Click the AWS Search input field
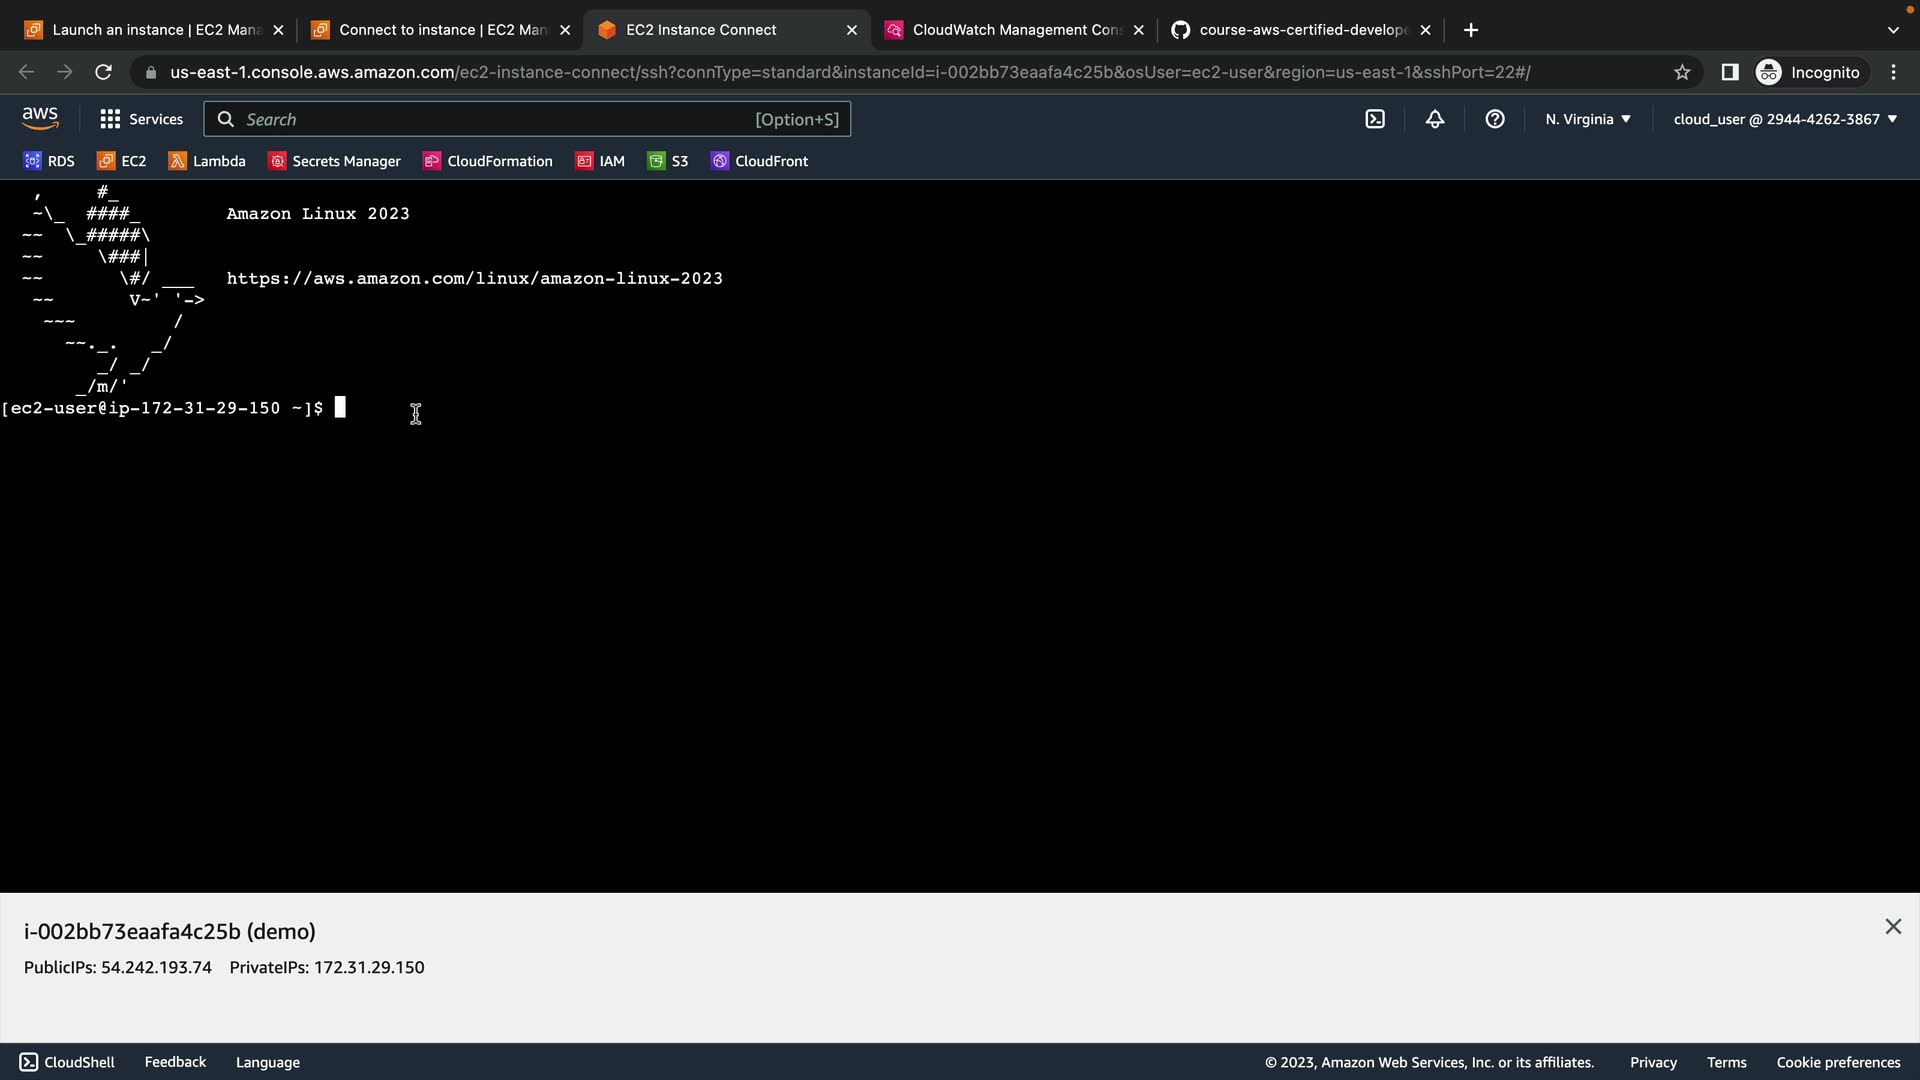This screenshot has height=1080, width=1920. [x=500, y=119]
